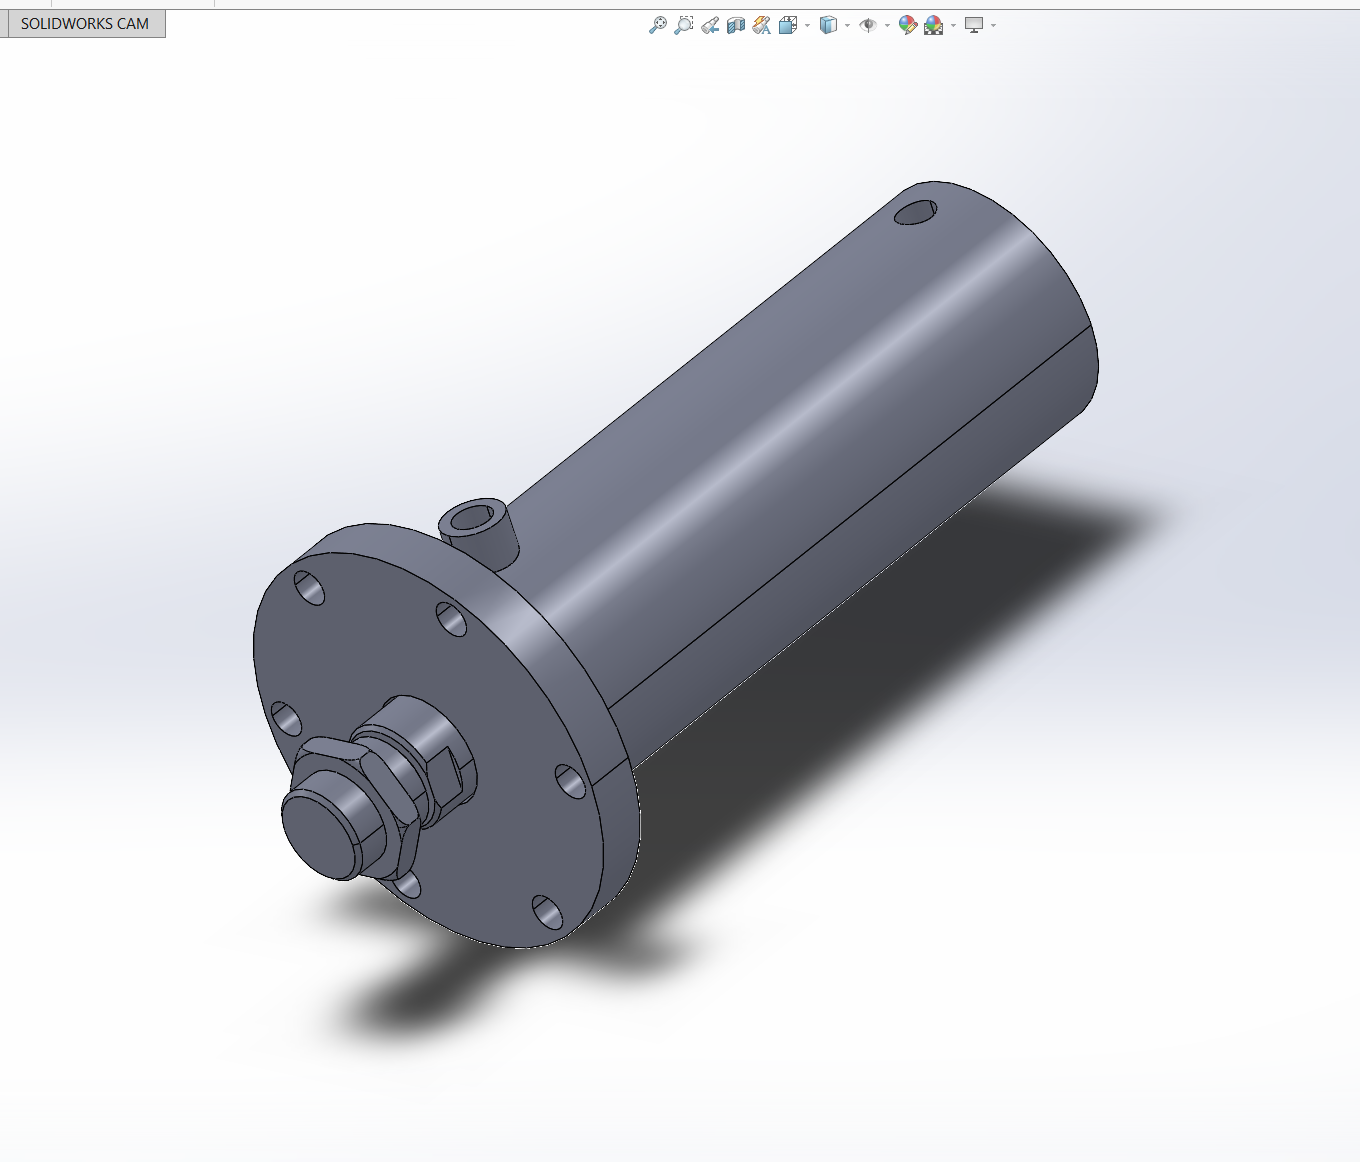The image size is (1360, 1162).
Task: Click View Orientation cube icon
Action: point(788,25)
